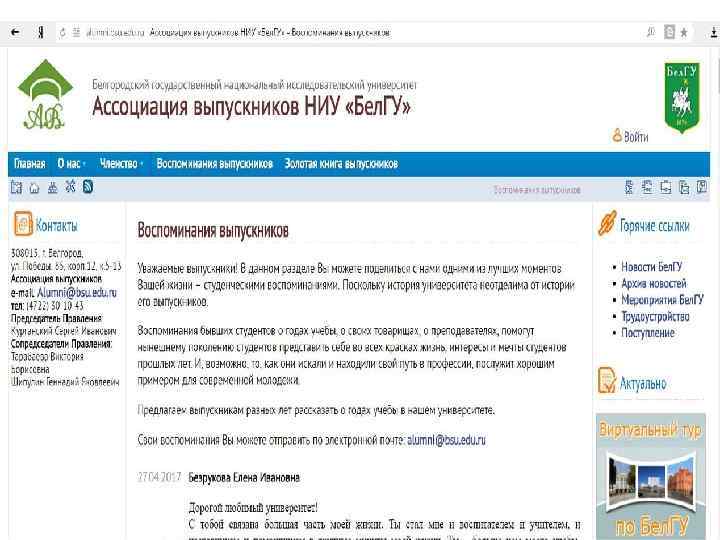The width and height of the screenshot is (720, 540).
Task: Open the Трудоустройство link
Action: [x=655, y=316]
